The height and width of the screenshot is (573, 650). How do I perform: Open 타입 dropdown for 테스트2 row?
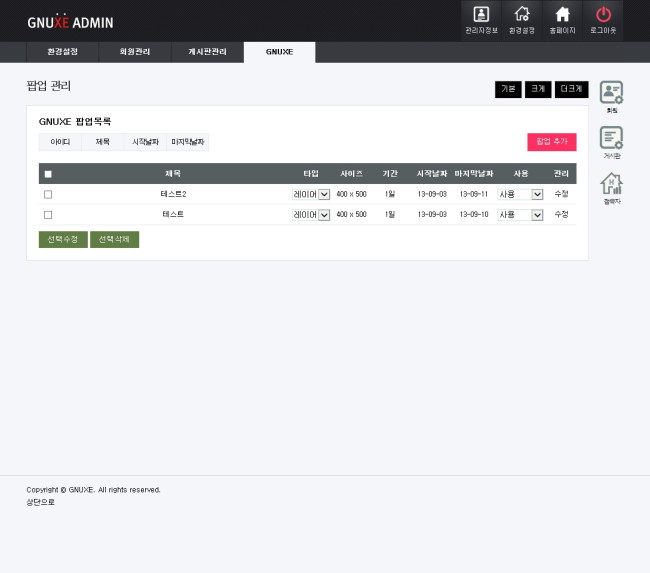point(311,194)
